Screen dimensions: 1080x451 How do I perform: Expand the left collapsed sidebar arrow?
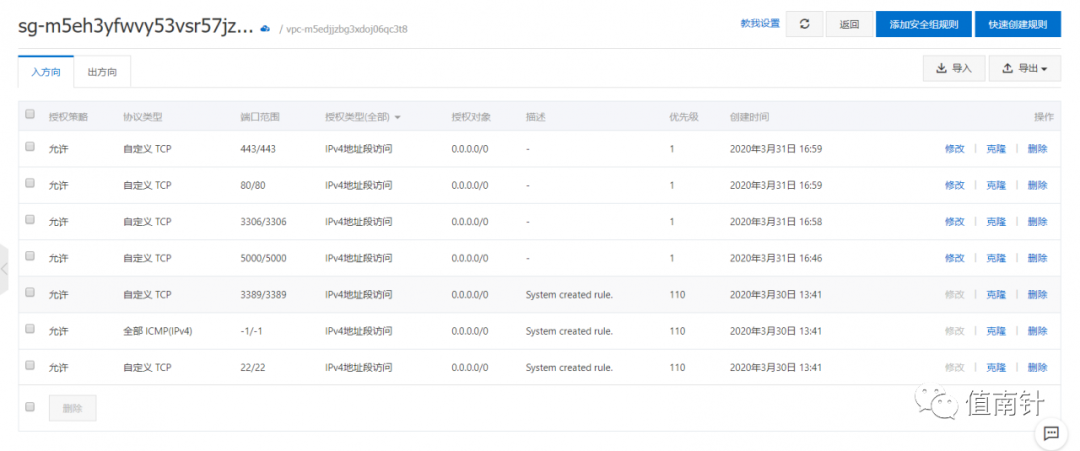pyautogui.click(x=4, y=268)
